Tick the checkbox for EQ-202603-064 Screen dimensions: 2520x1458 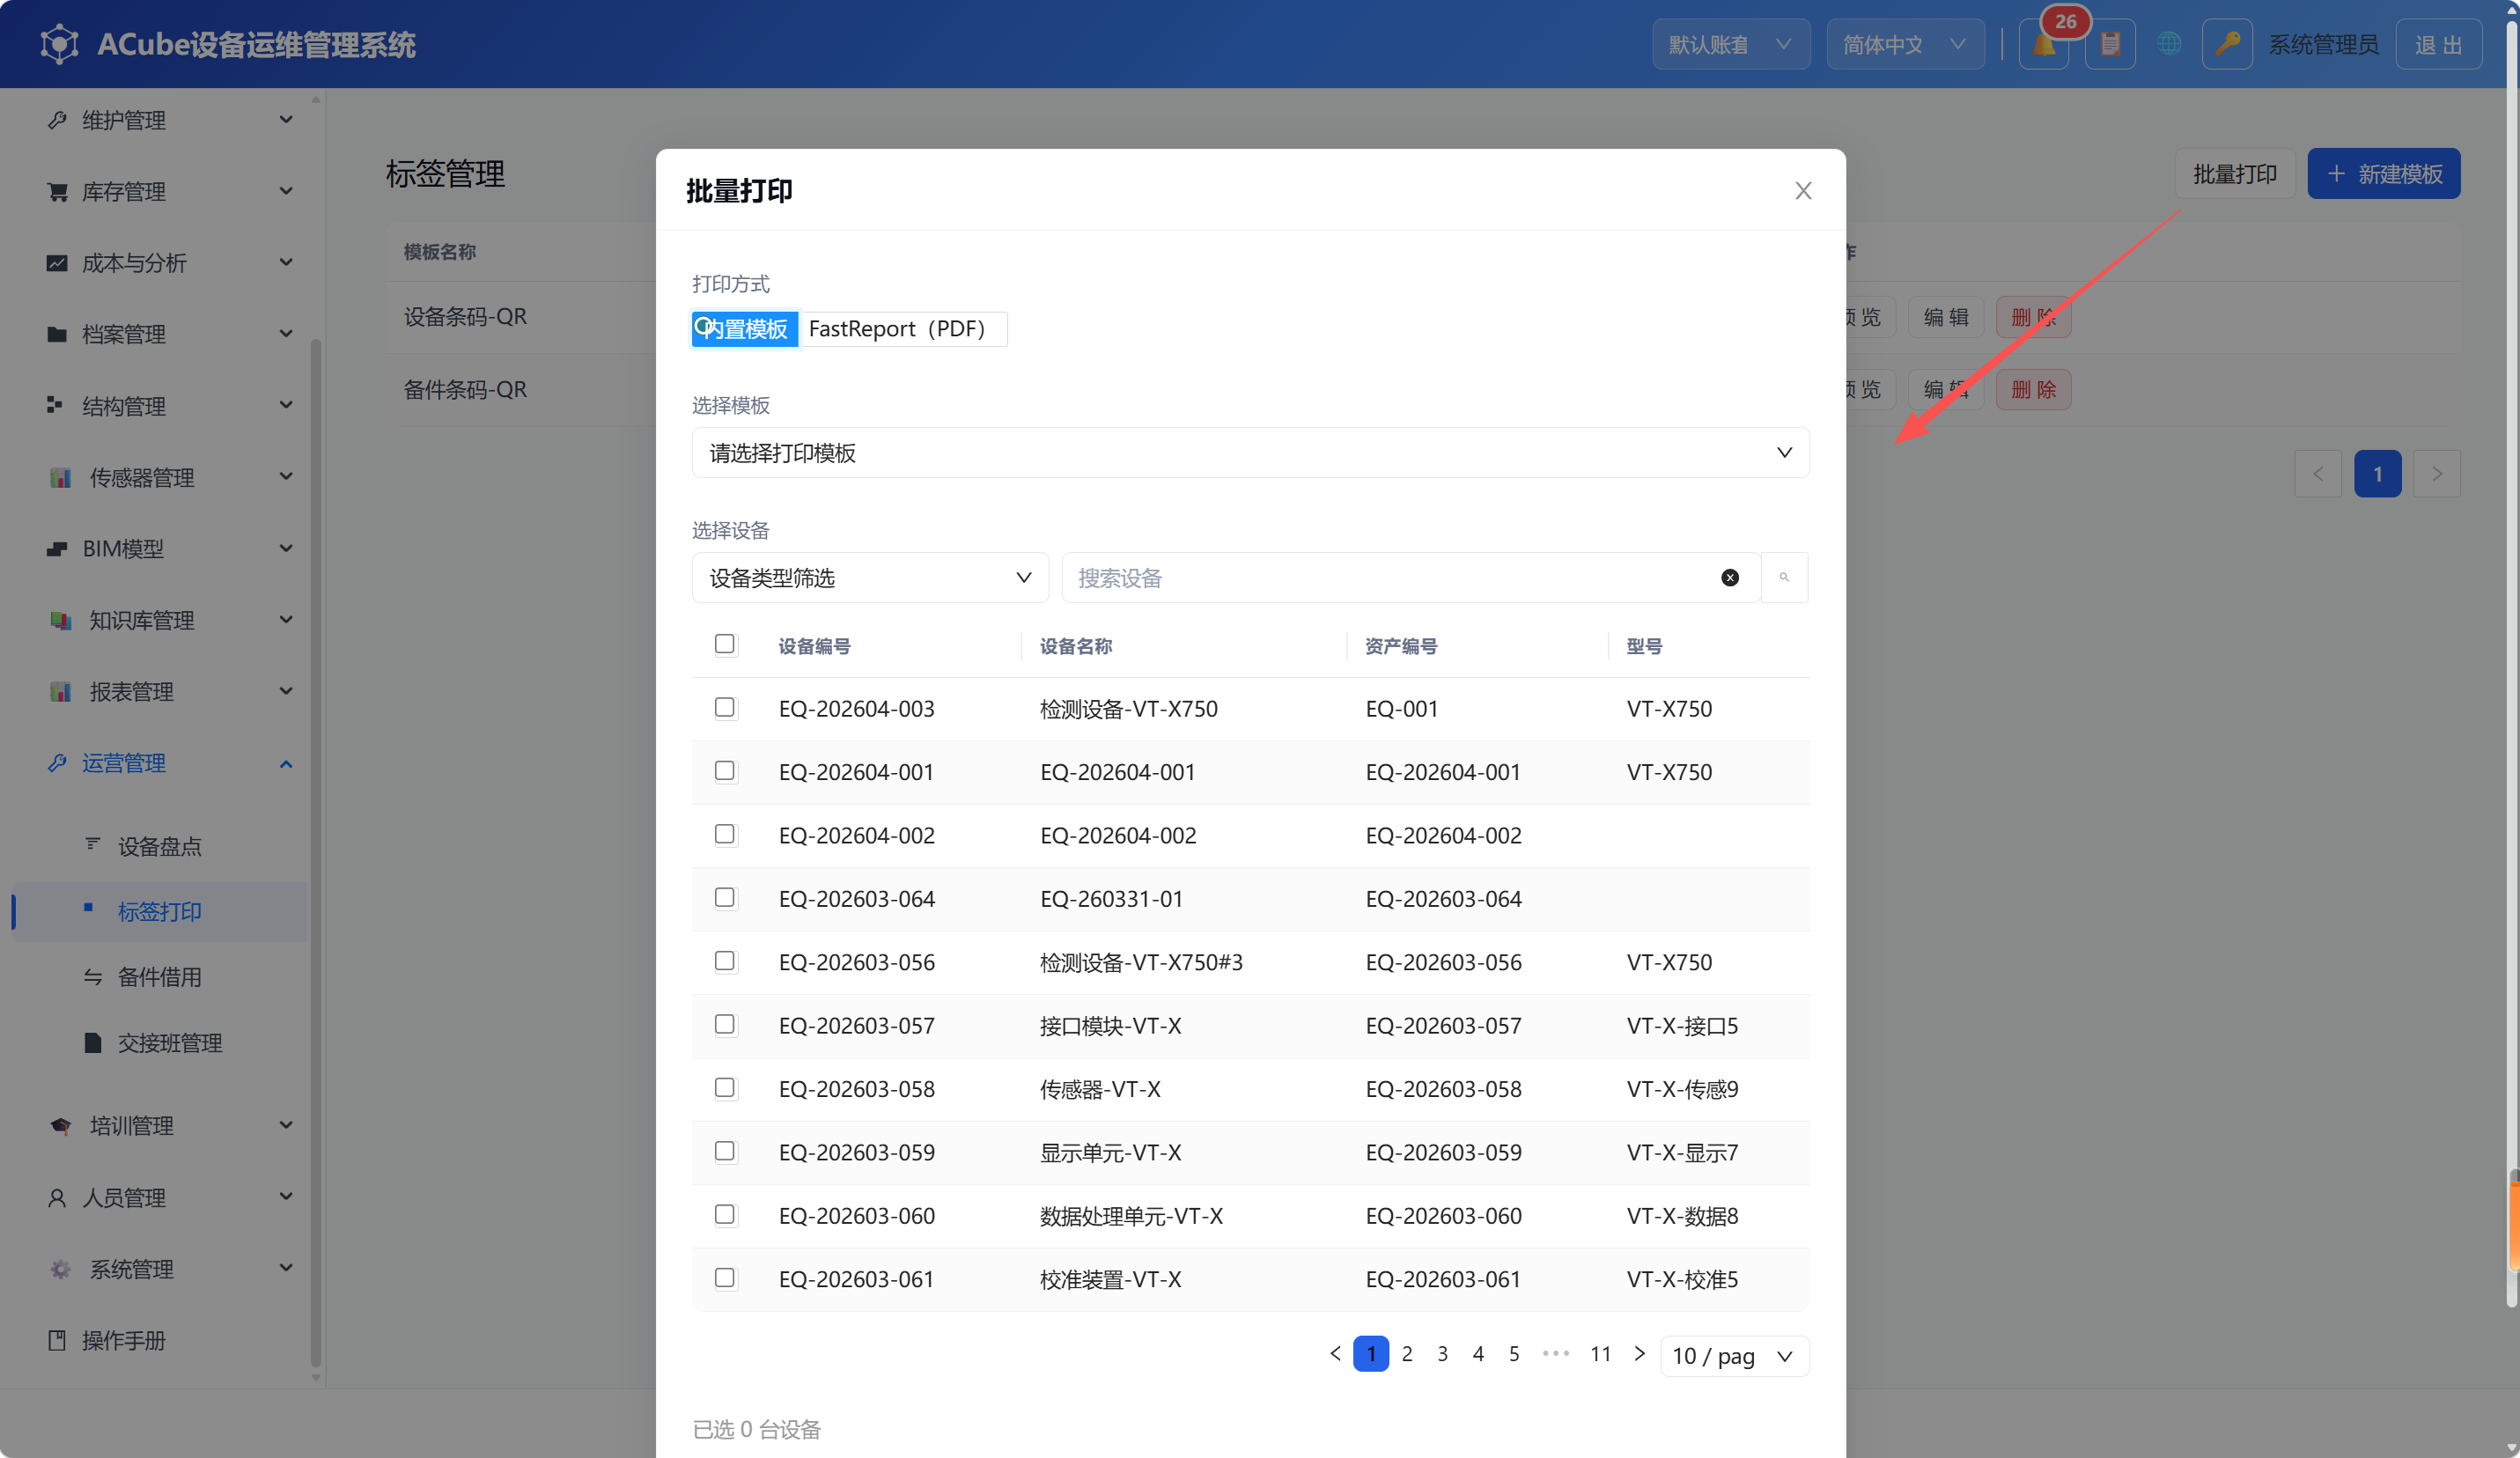click(725, 897)
